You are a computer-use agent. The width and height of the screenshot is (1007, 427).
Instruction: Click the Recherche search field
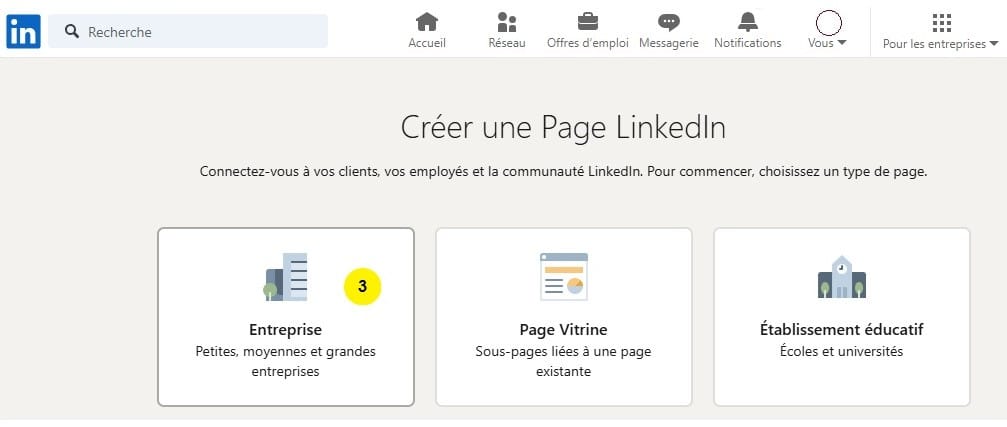(x=188, y=31)
